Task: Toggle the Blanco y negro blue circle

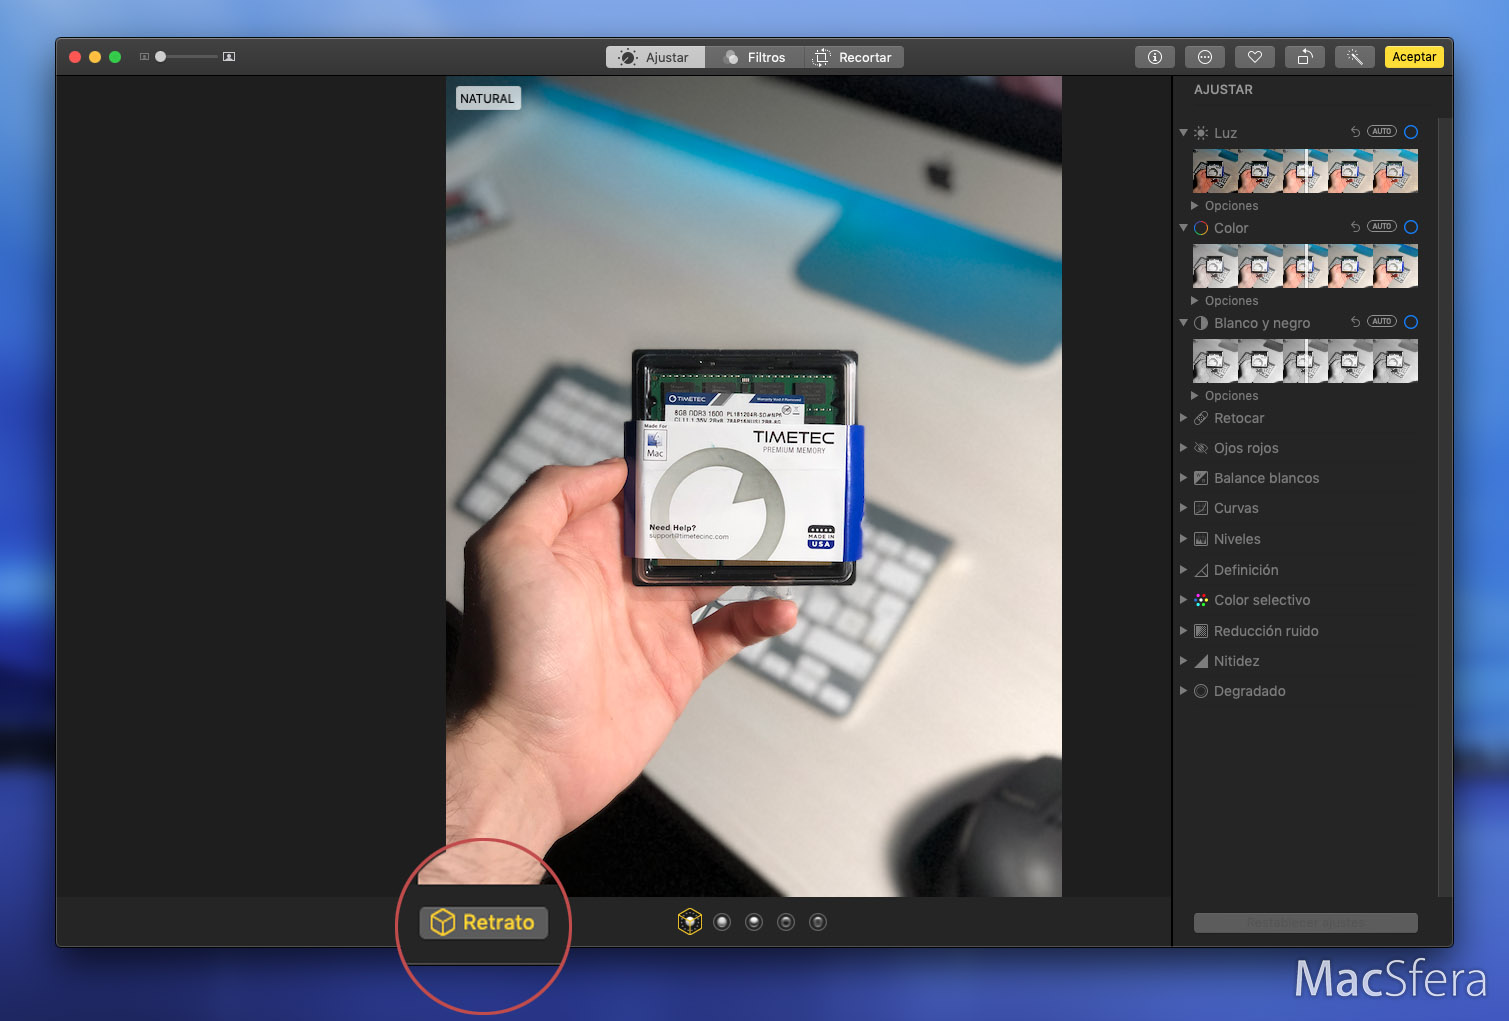Action: [1411, 322]
